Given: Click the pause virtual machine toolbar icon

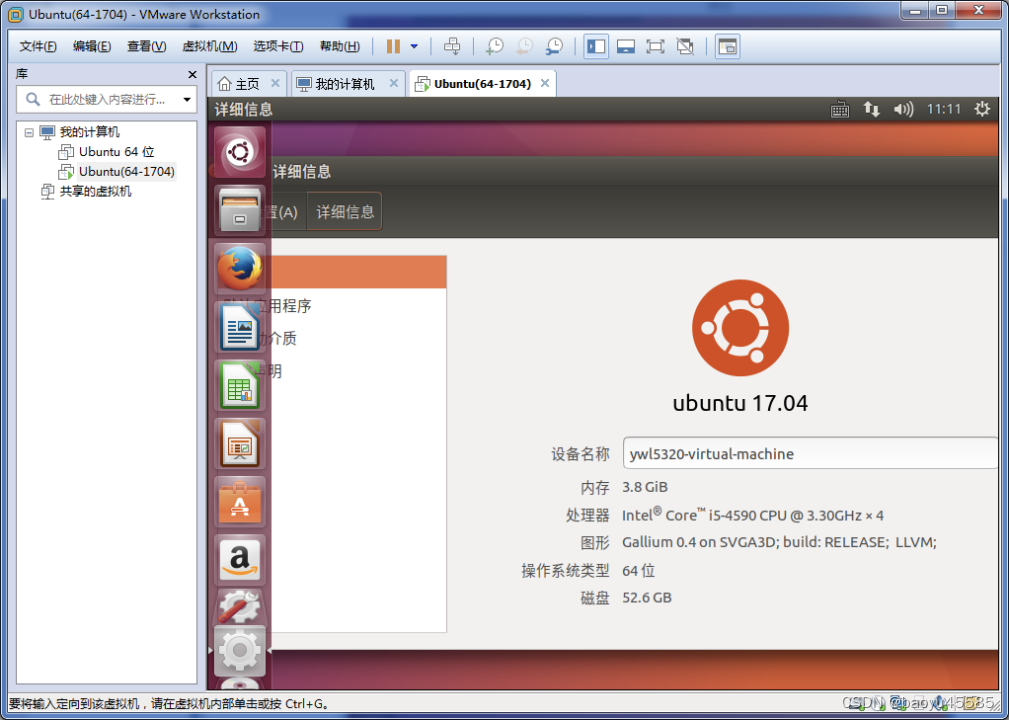Looking at the screenshot, I should coord(393,46).
